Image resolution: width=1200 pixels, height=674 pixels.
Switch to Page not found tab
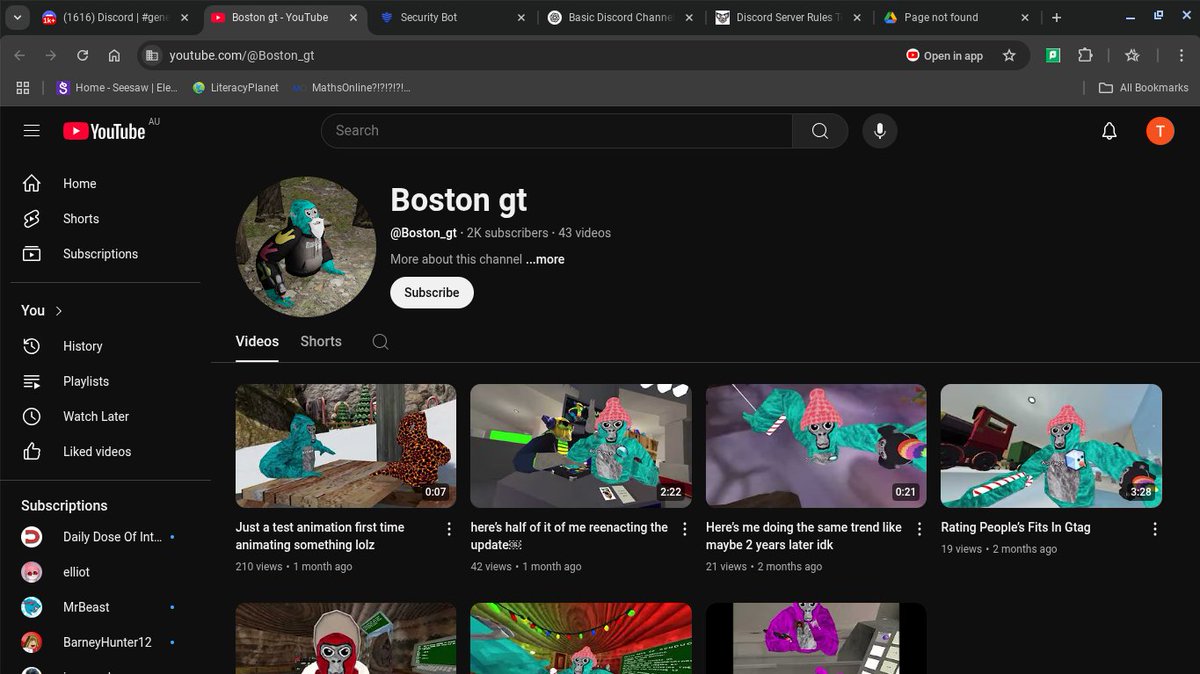point(957,17)
